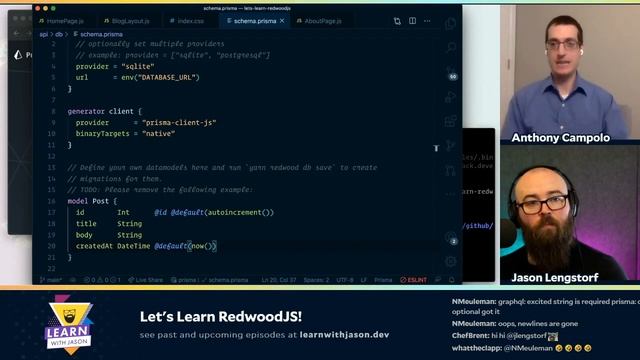Click Anthony Campolo's webcam feed
640x360 pixels.
(570, 74)
